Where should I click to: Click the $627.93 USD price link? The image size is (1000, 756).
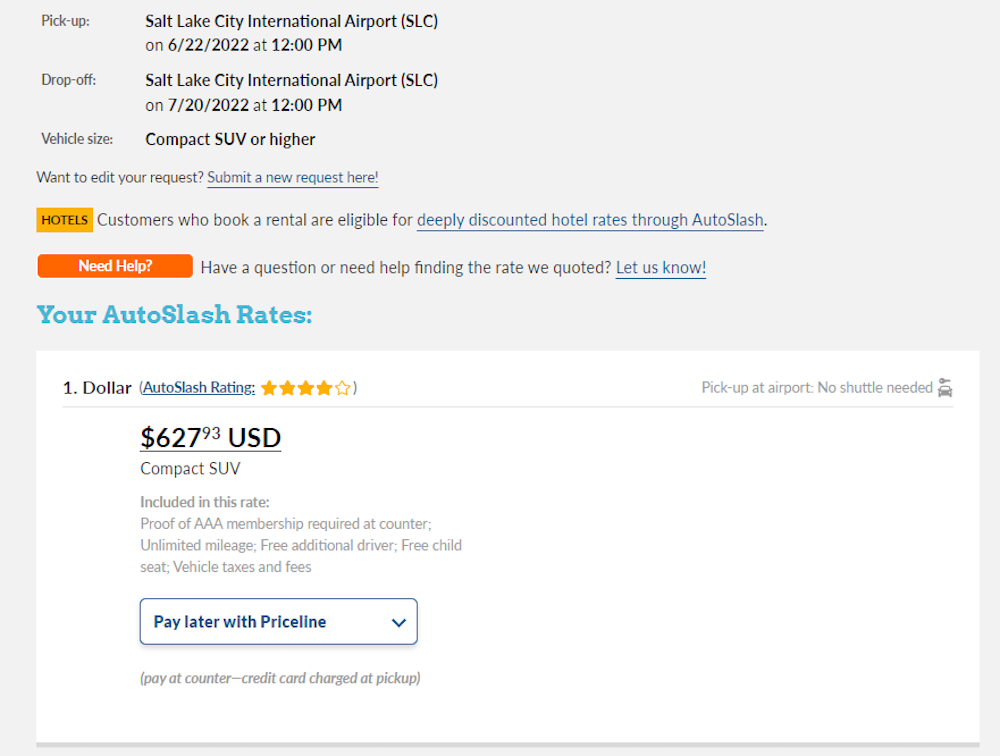pos(210,438)
